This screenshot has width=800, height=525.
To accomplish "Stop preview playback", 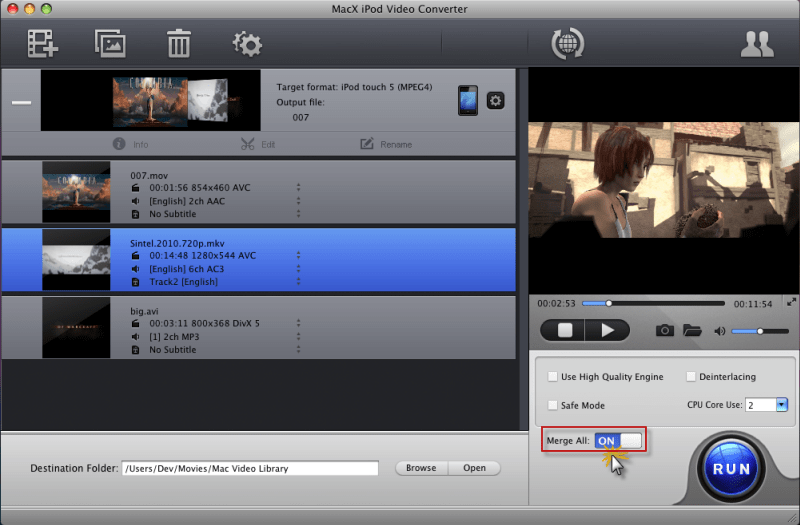I will pyautogui.click(x=563, y=331).
